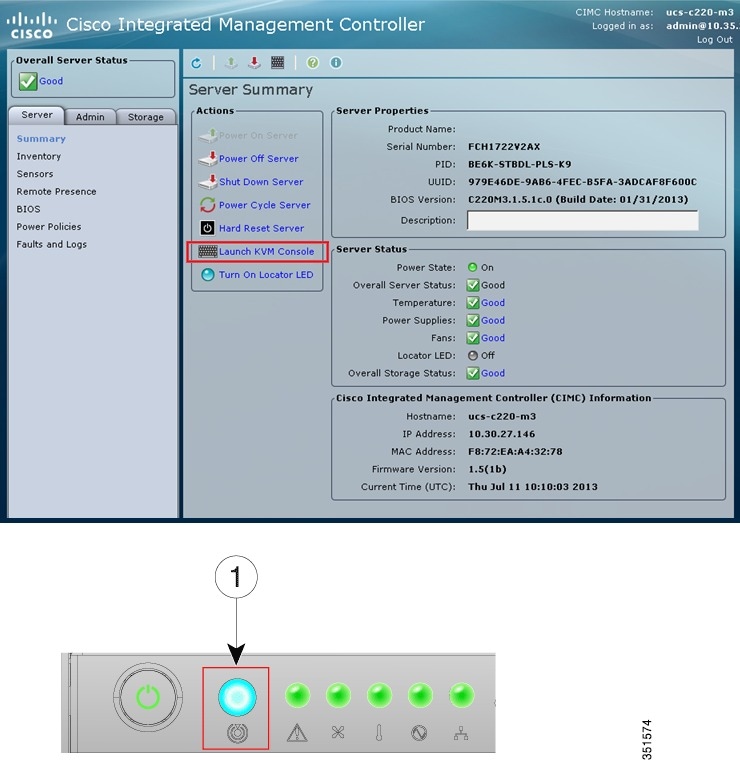The image size is (740, 783).
Task: Click the IP address 10.30.27.146
Action: (501, 434)
